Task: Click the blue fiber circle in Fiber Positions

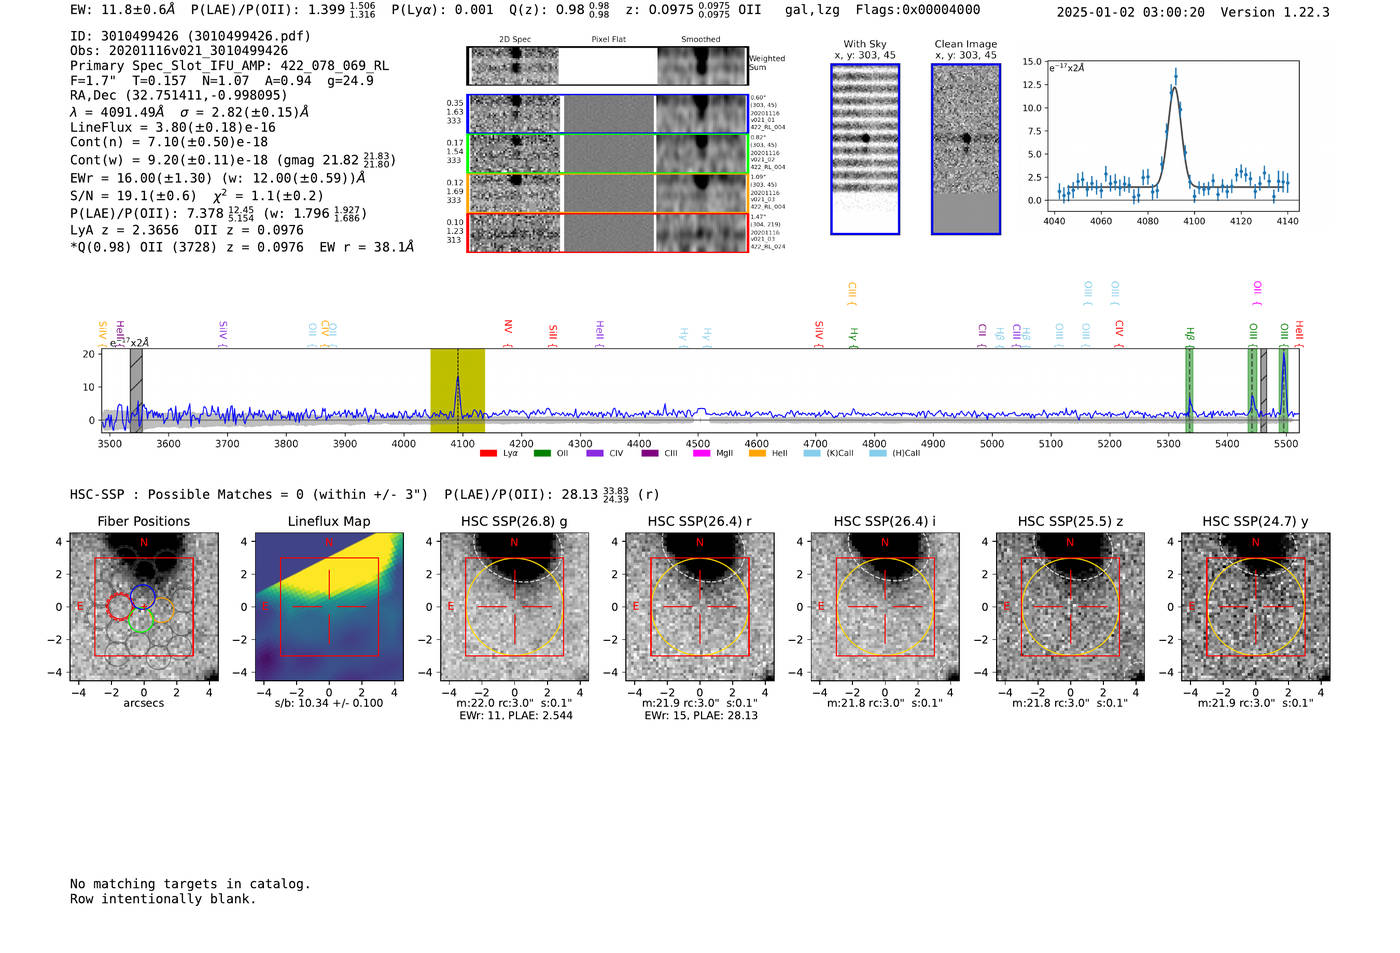Action: click(x=143, y=596)
